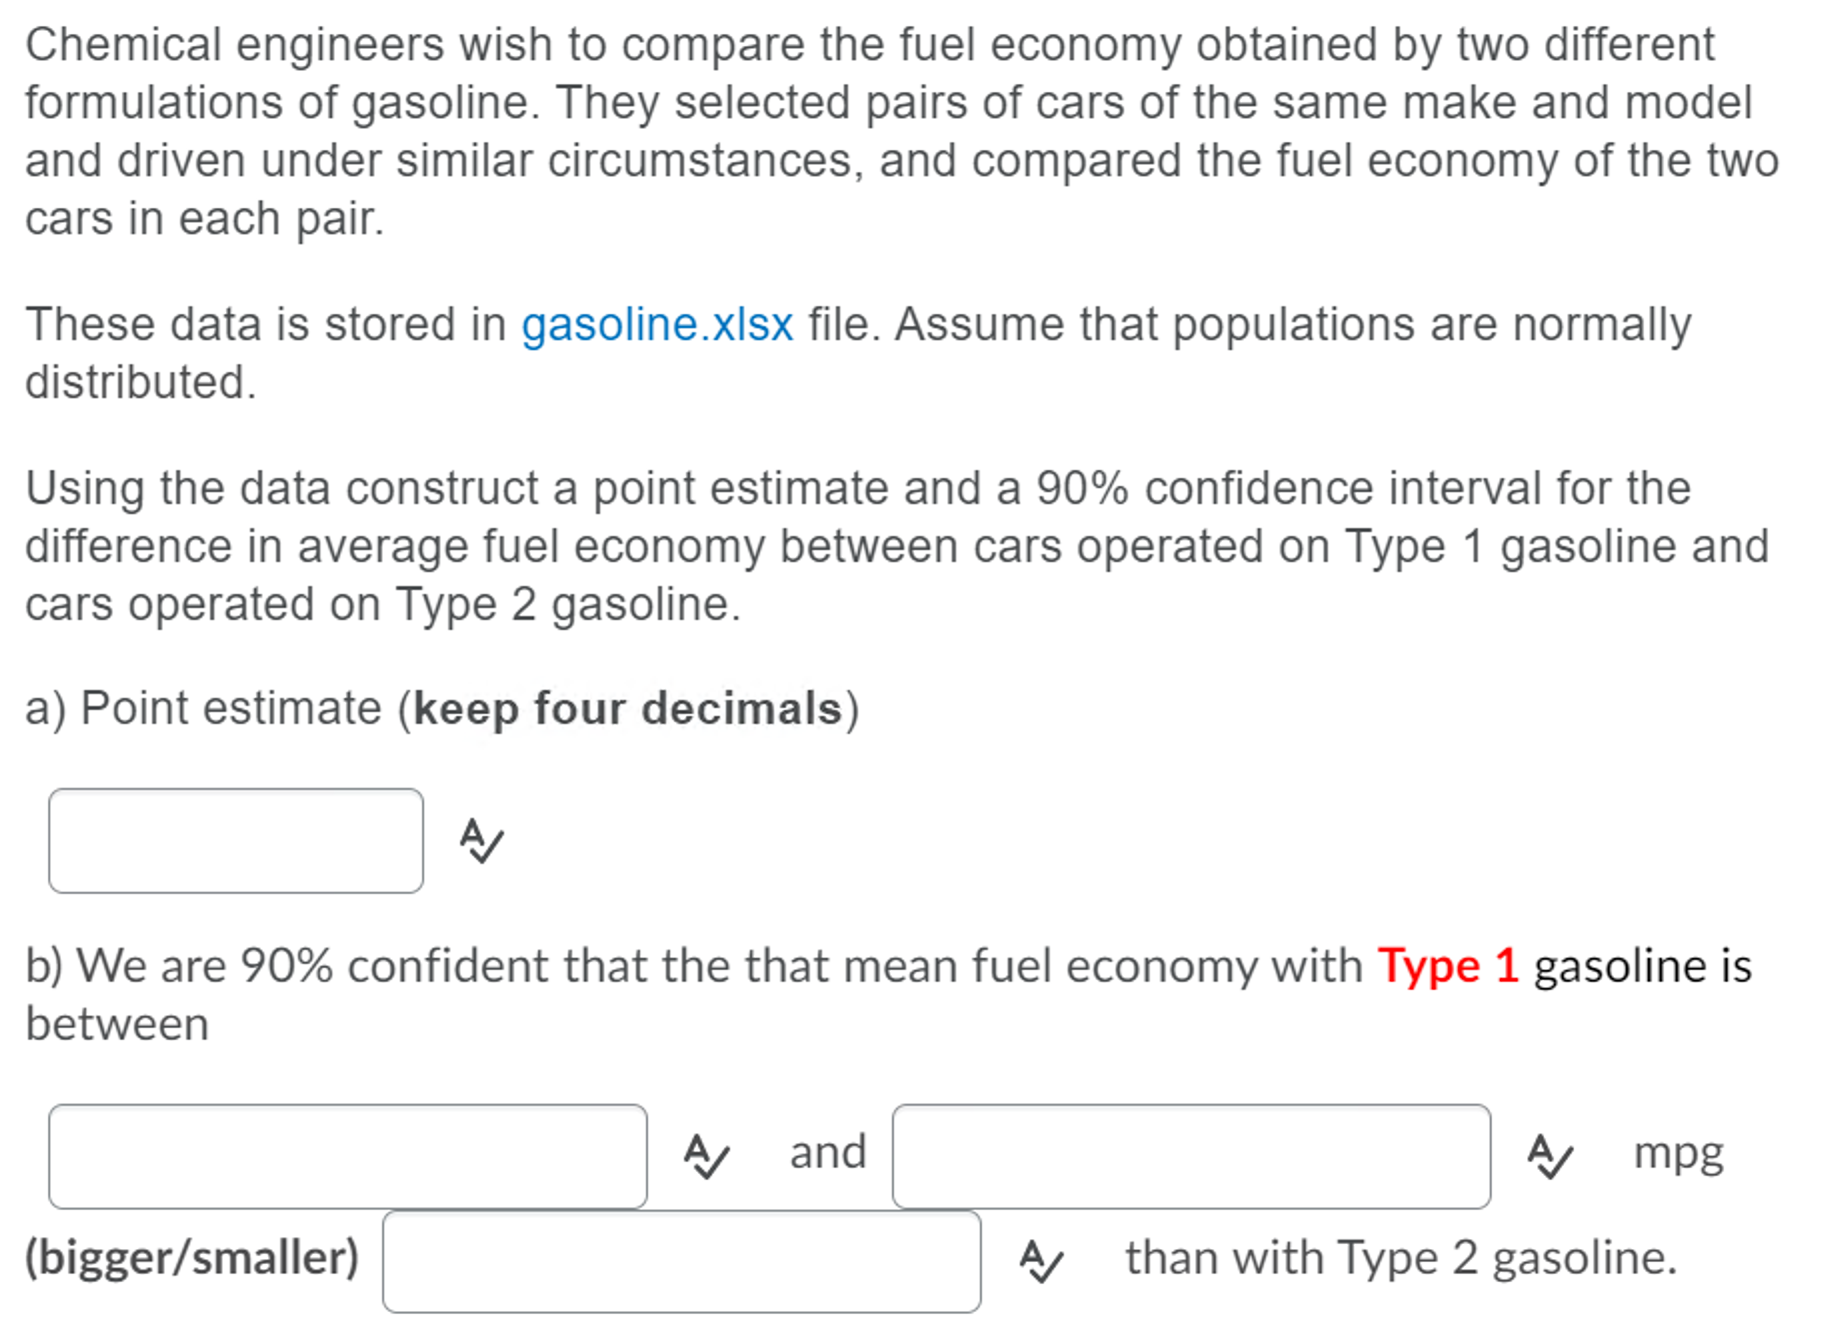Click inside the point estimate answer box

235,843
